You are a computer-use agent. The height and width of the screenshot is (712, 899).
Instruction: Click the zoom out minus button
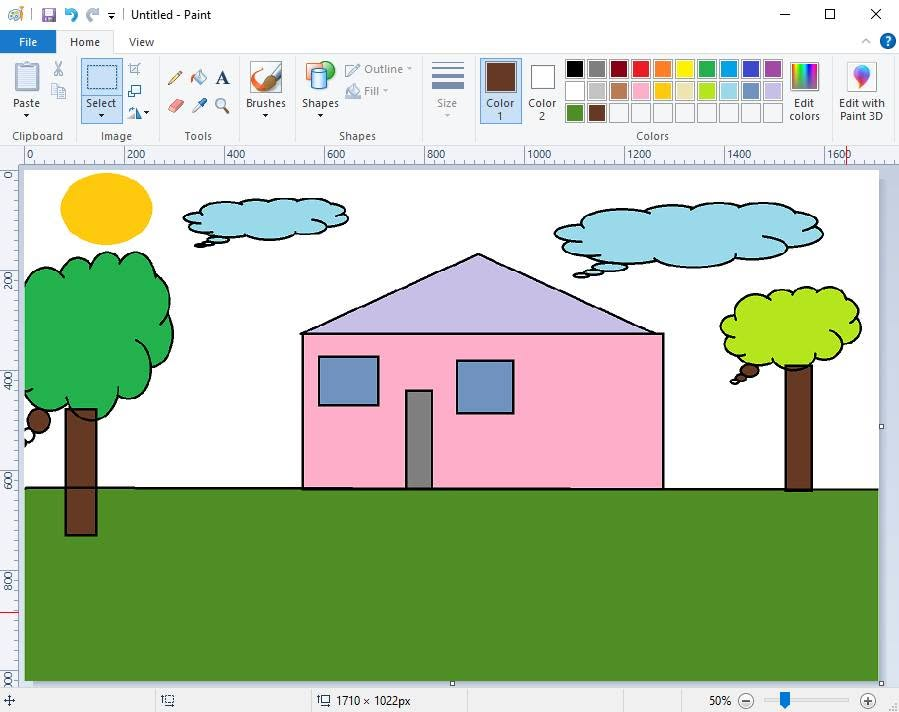pyautogui.click(x=746, y=701)
